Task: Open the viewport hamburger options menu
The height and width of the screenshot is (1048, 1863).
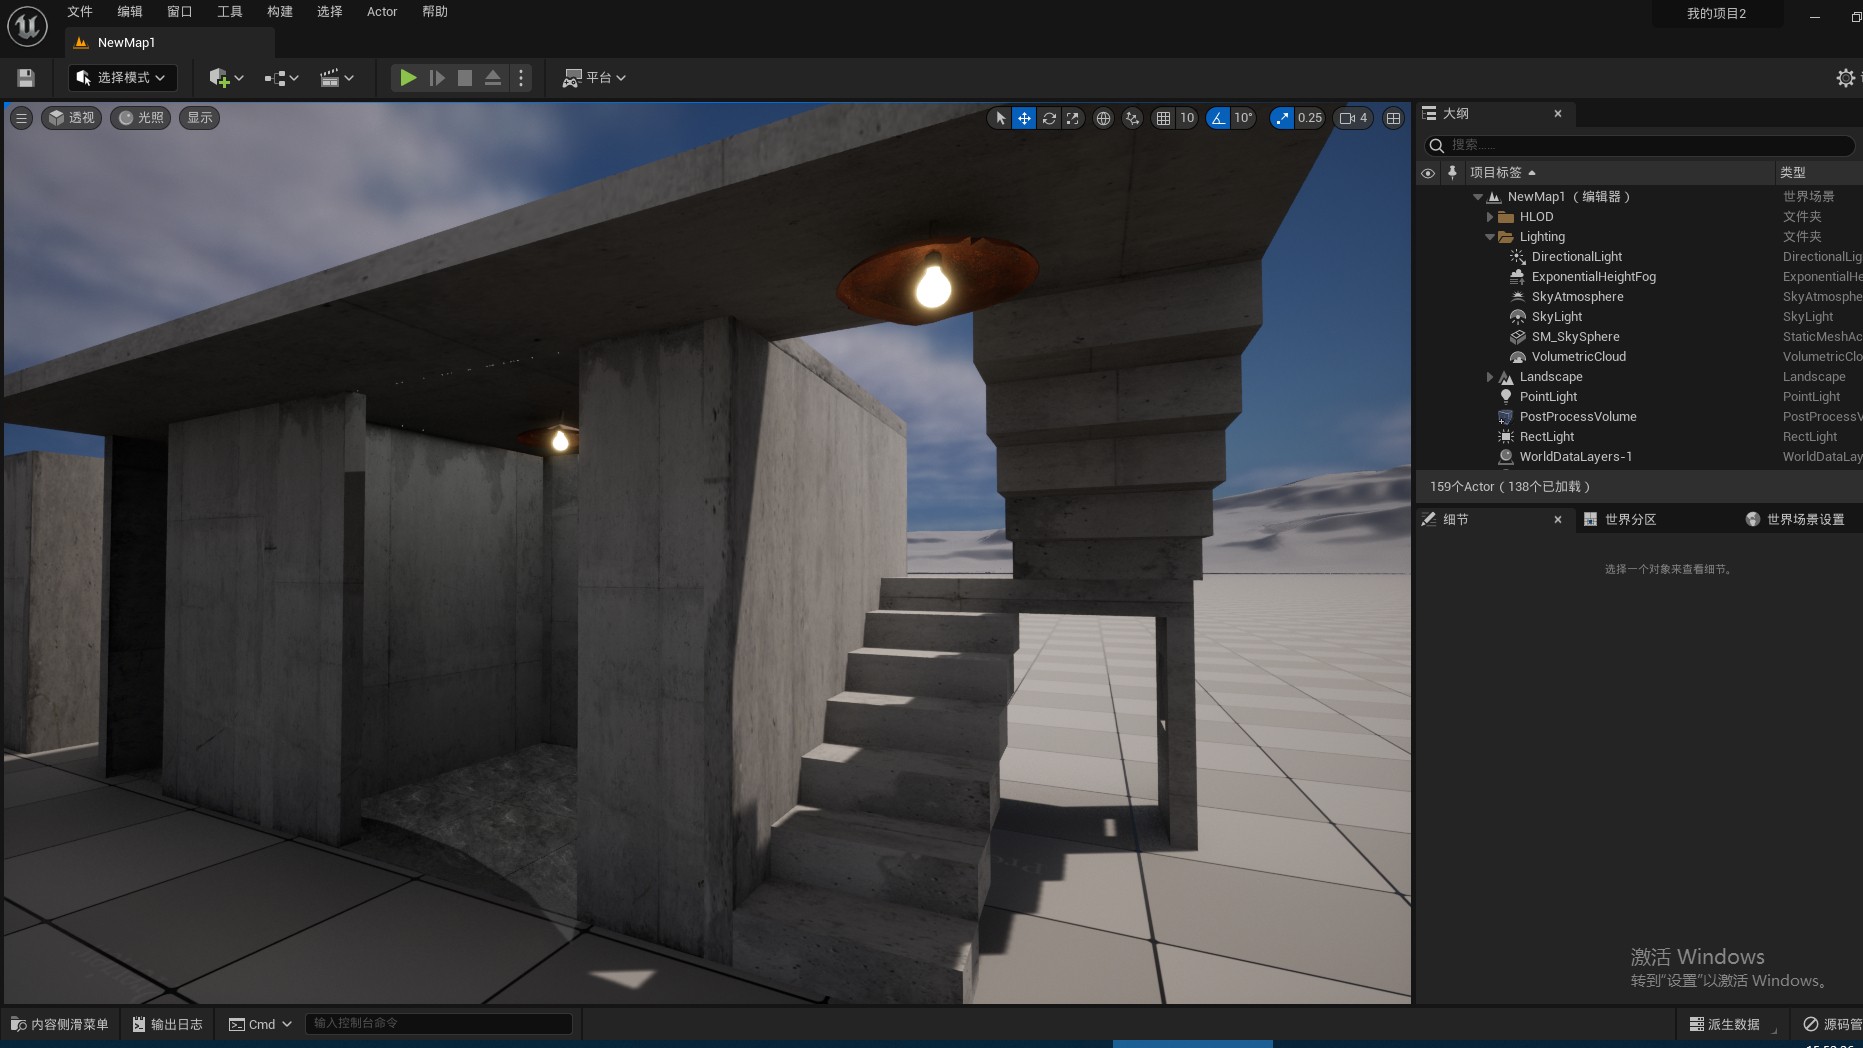Action: 21,118
